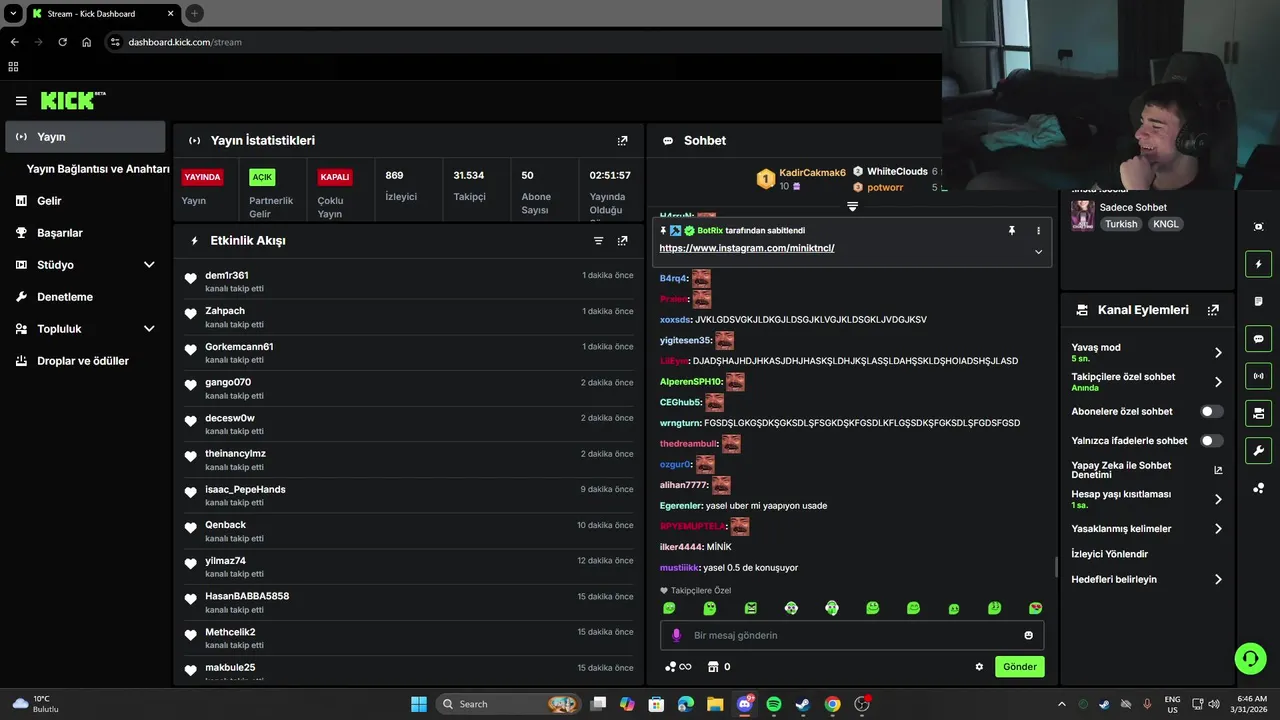The height and width of the screenshot is (720, 1280).
Task: Click the purple microphone icon in chat input
Action: click(676, 635)
